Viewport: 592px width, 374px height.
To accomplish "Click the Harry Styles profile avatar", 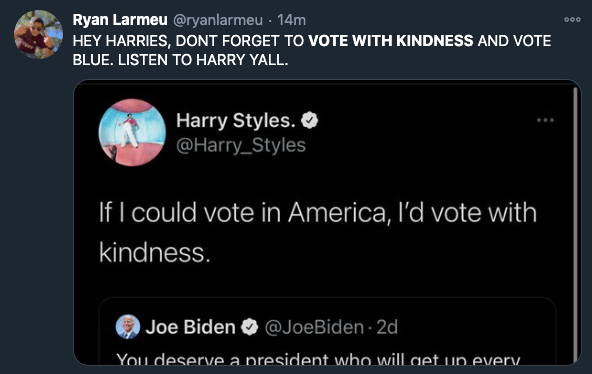I will click(132, 132).
